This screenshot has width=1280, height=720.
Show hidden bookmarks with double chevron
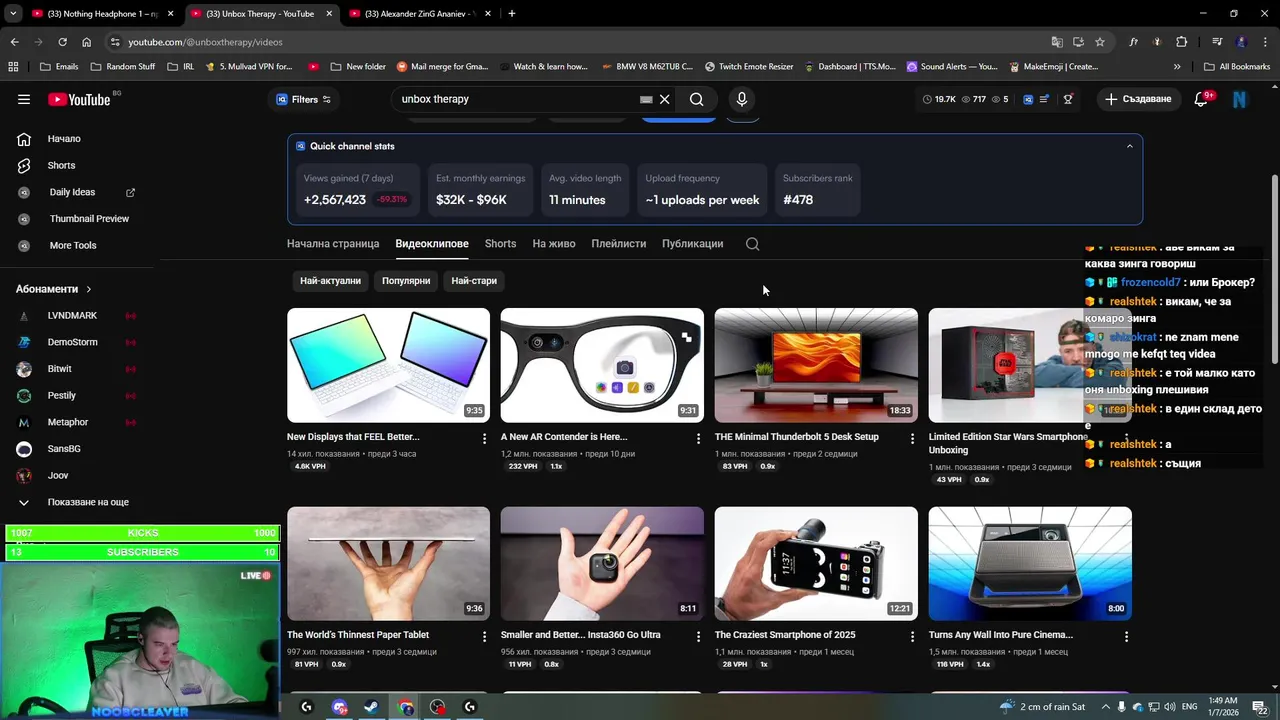click(1177, 67)
